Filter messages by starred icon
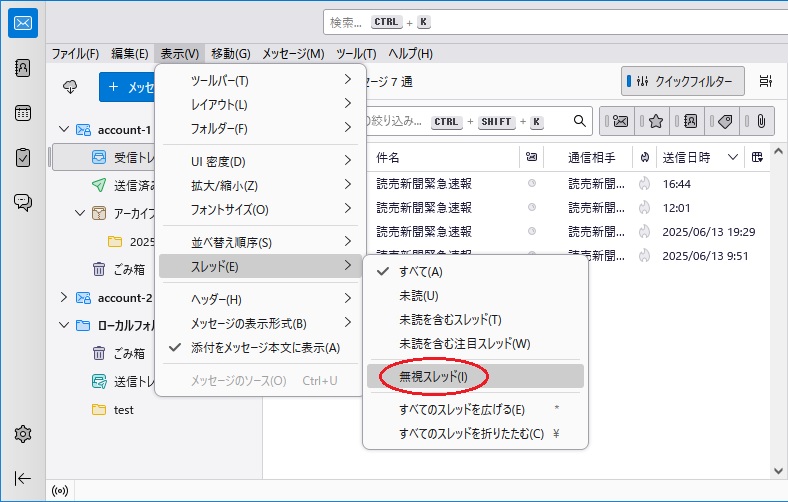This screenshot has height=502, width=788. [655, 121]
